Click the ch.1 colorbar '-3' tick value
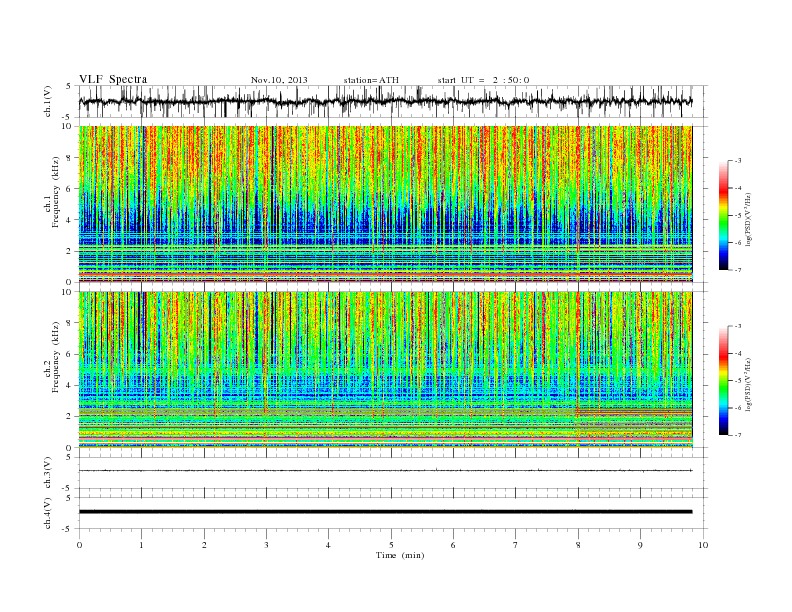 click(738, 161)
